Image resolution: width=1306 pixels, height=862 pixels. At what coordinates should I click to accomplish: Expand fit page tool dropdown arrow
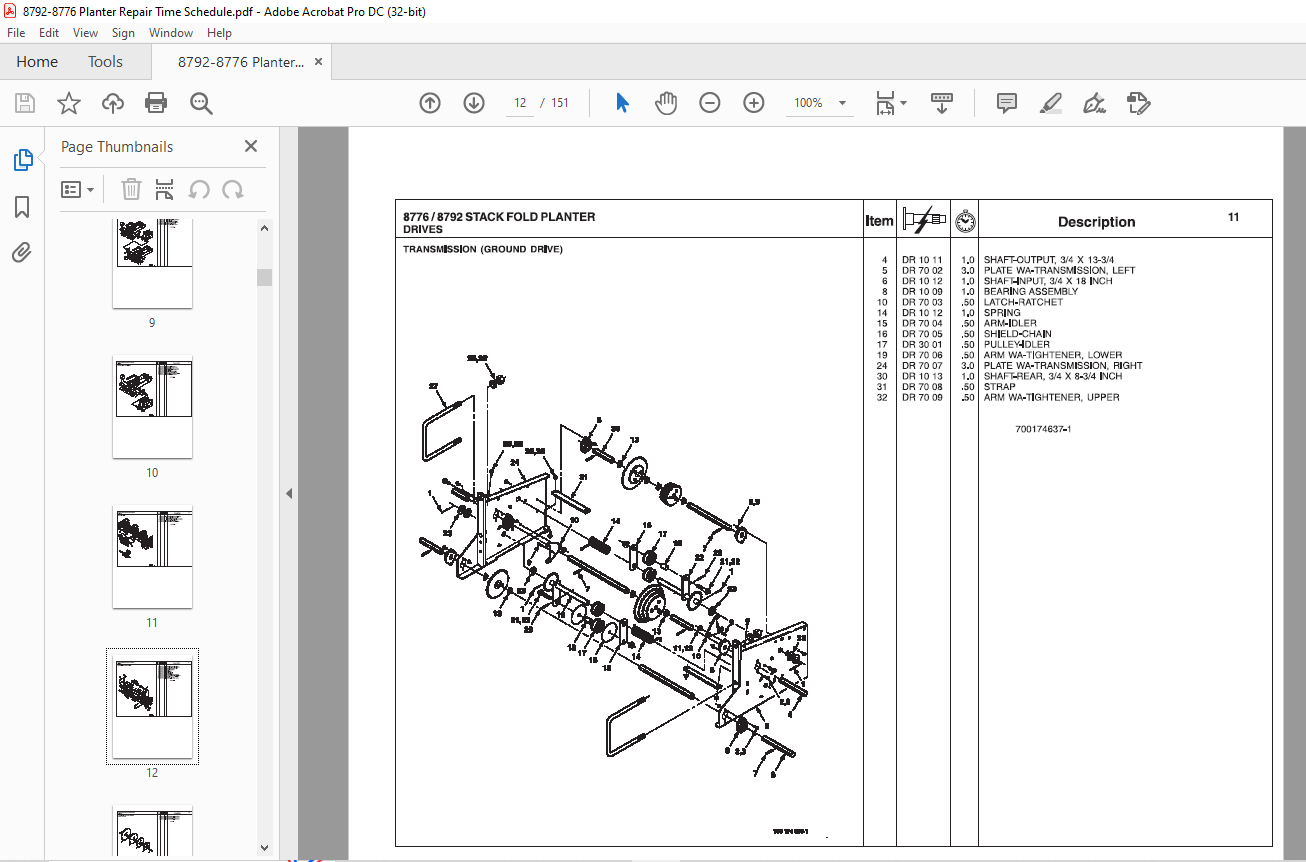pyautogui.click(x=904, y=103)
